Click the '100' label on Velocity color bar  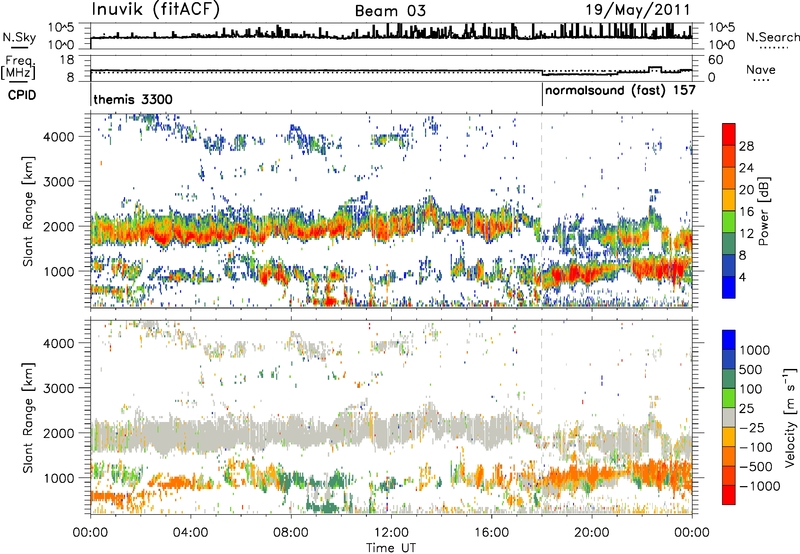click(751, 389)
